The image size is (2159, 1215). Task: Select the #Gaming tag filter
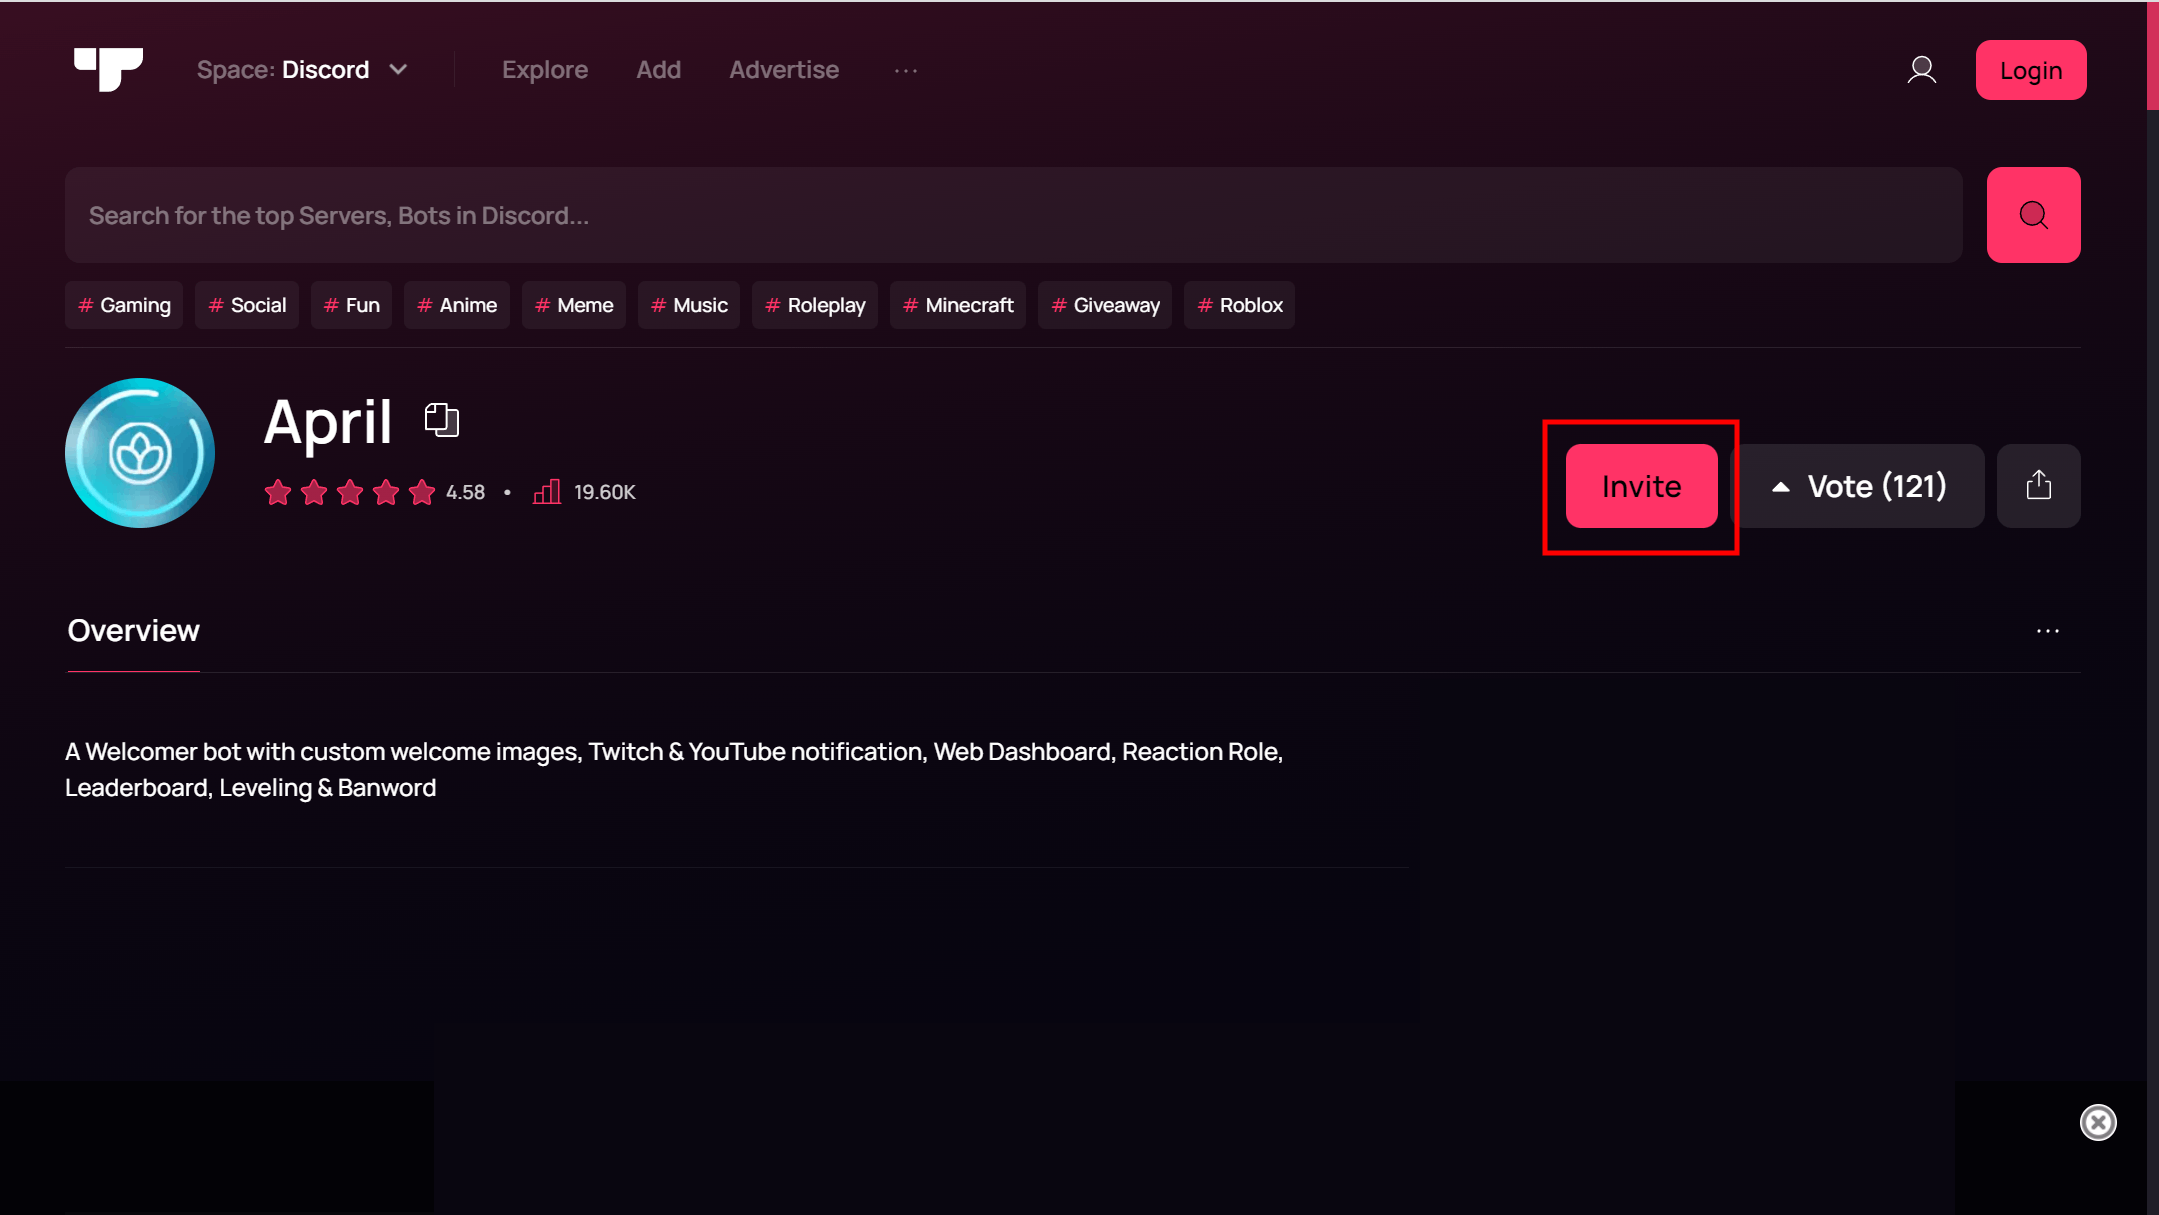[123, 305]
